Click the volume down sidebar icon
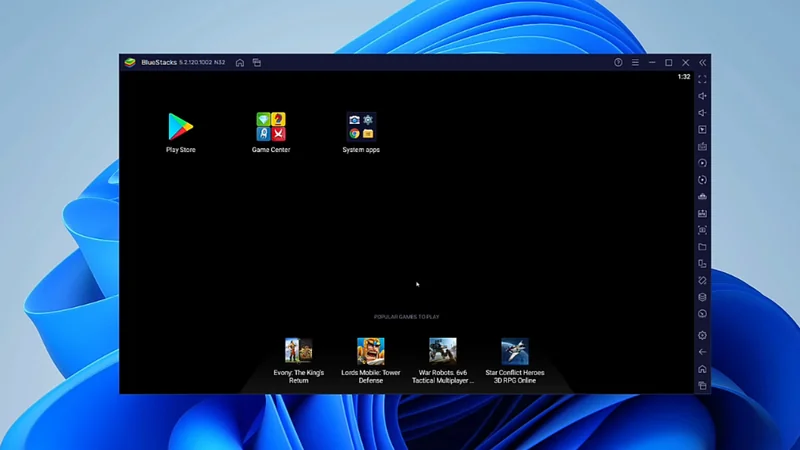This screenshot has height=450, width=800. (702, 113)
